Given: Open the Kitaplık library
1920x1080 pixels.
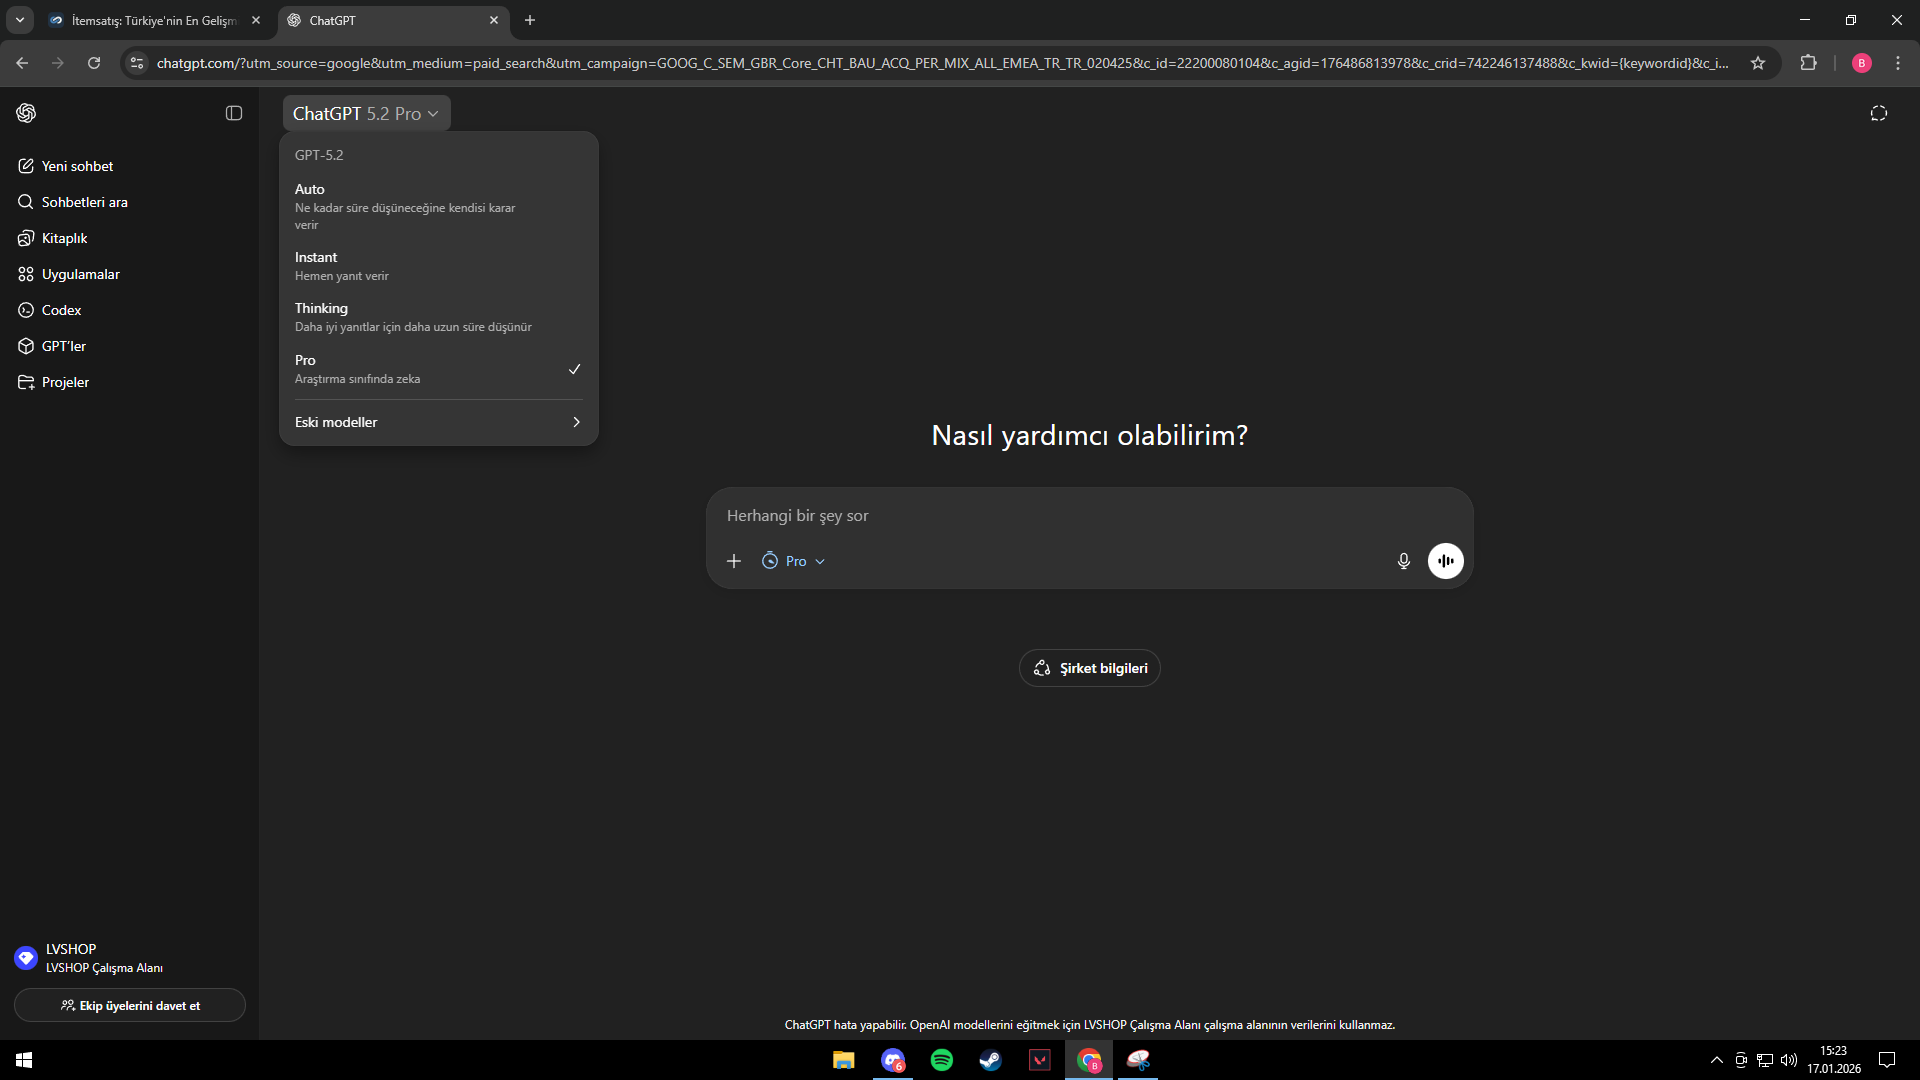Looking at the screenshot, I should 128,238.
